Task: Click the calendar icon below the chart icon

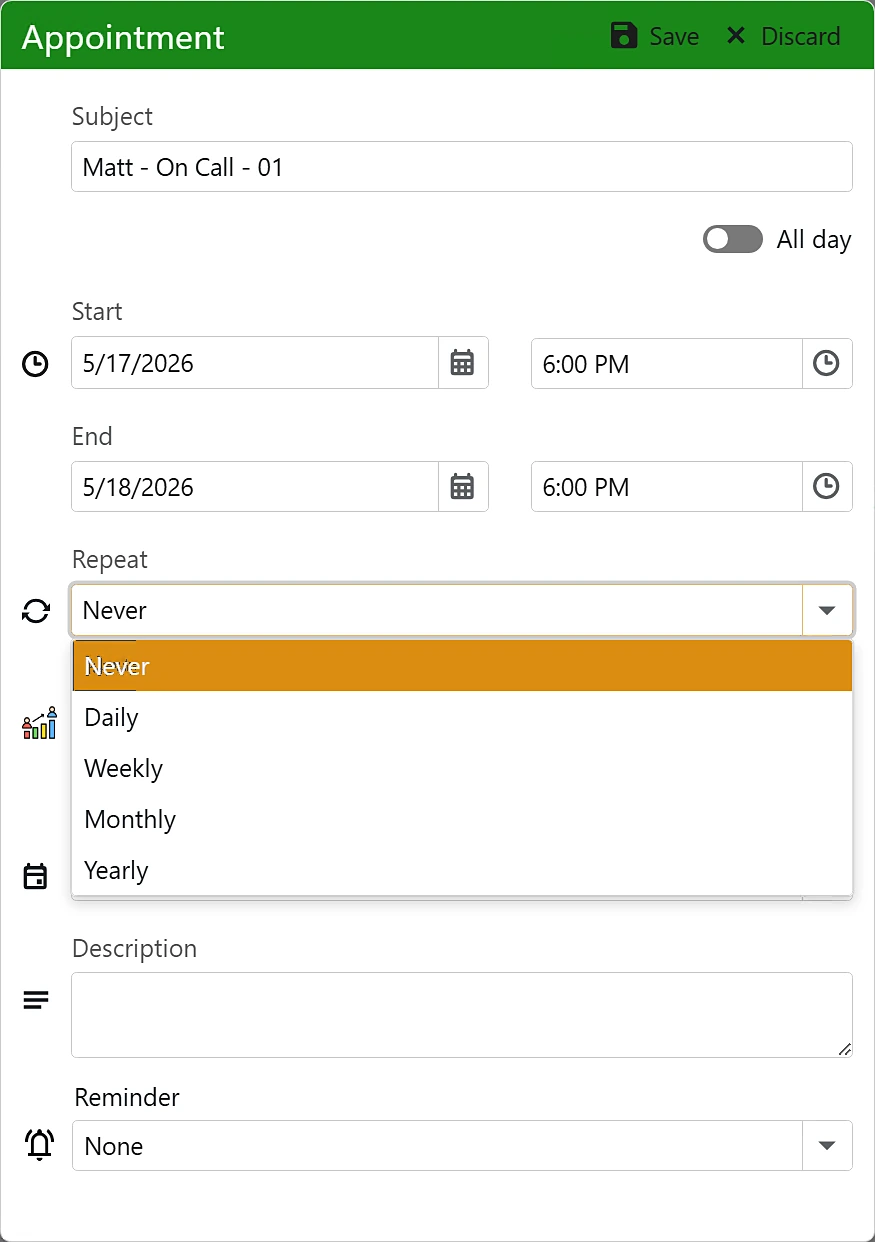Action: (x=35, y=877)
